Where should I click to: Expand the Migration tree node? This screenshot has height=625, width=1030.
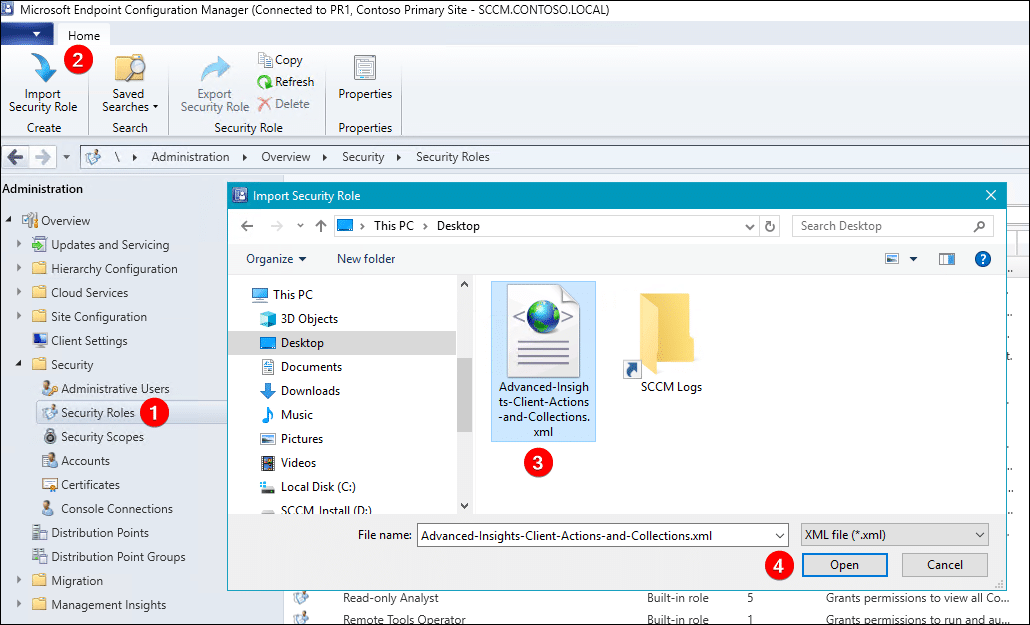18,581
